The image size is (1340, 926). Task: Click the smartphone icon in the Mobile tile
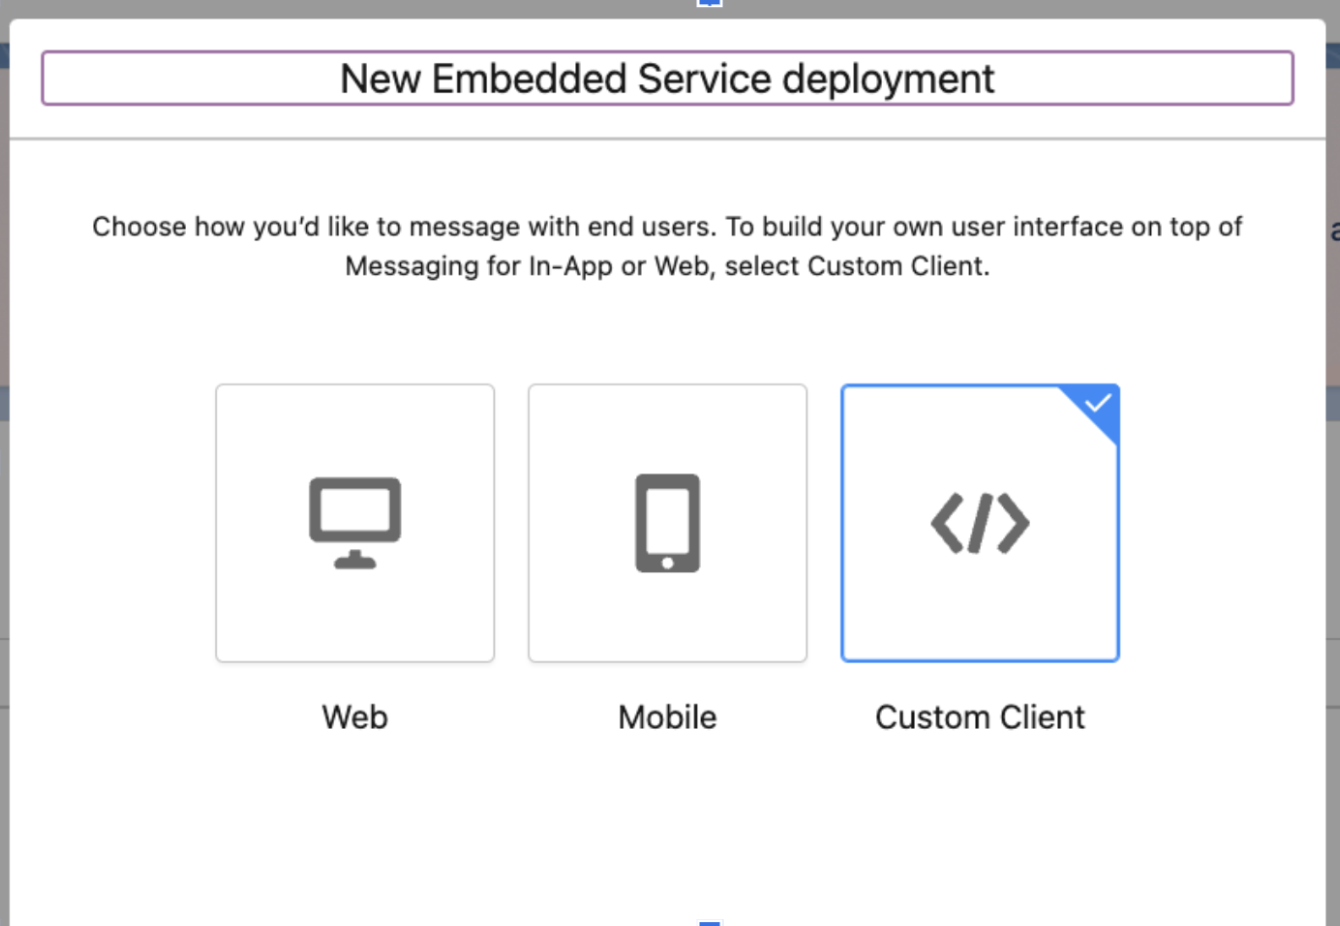point(667,522)
